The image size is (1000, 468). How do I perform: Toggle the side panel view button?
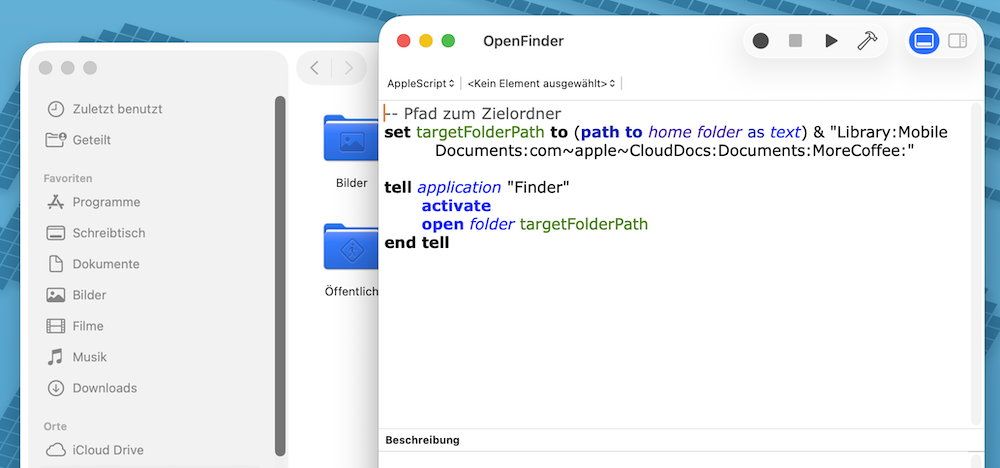[x=957, y=41]
